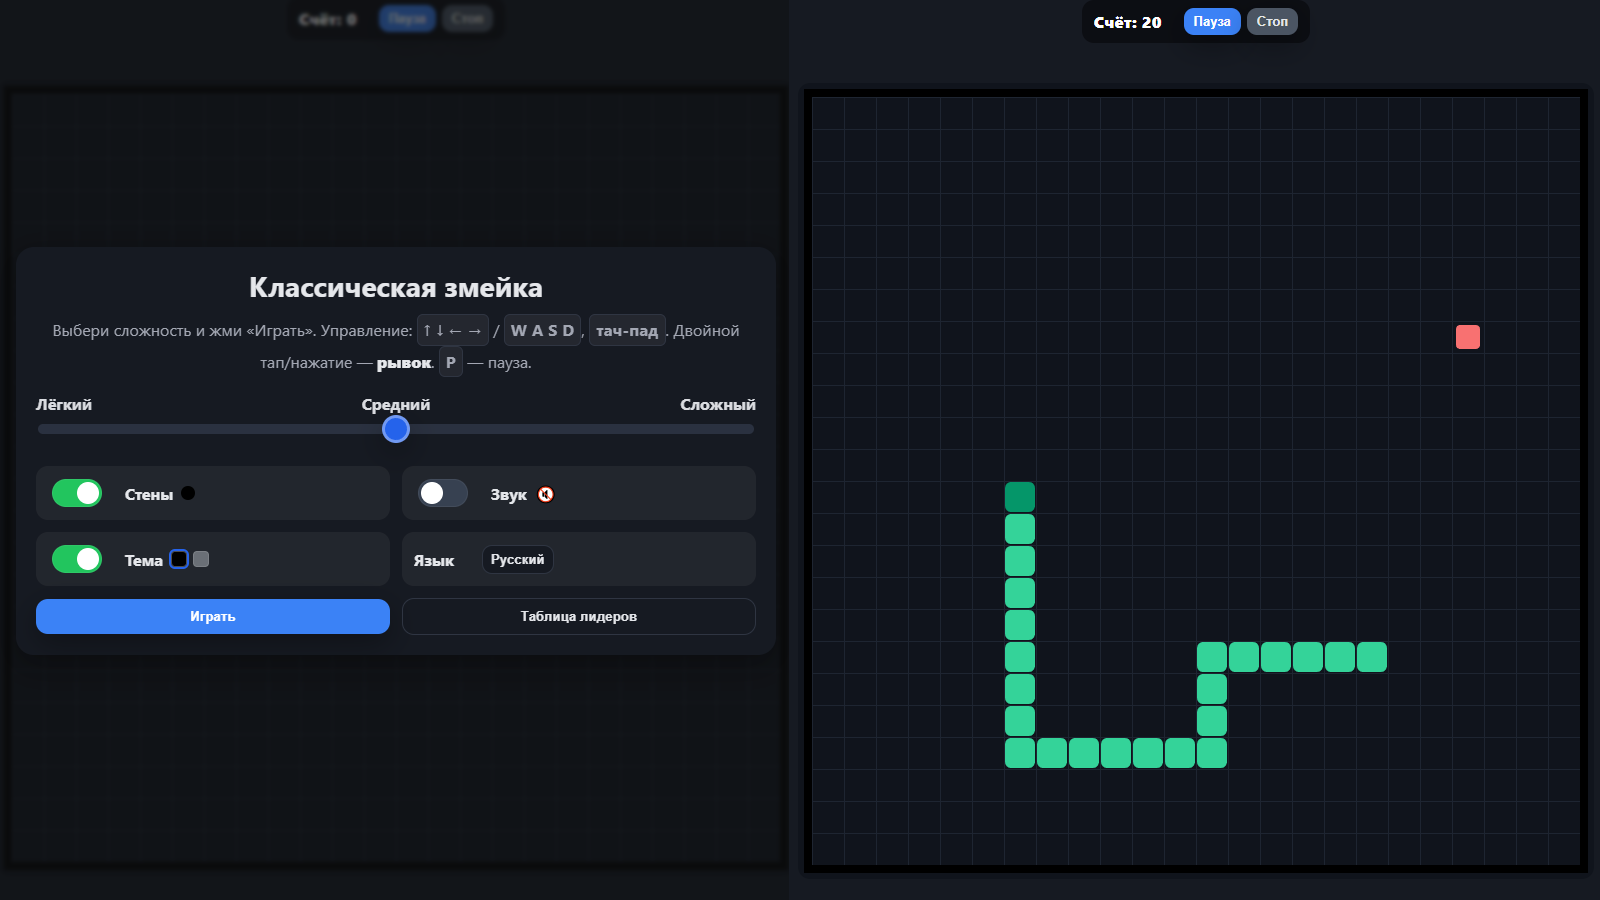1600x900 pixels.
Task: Click the black wall indicator dot near Стены
Action: 190,492
